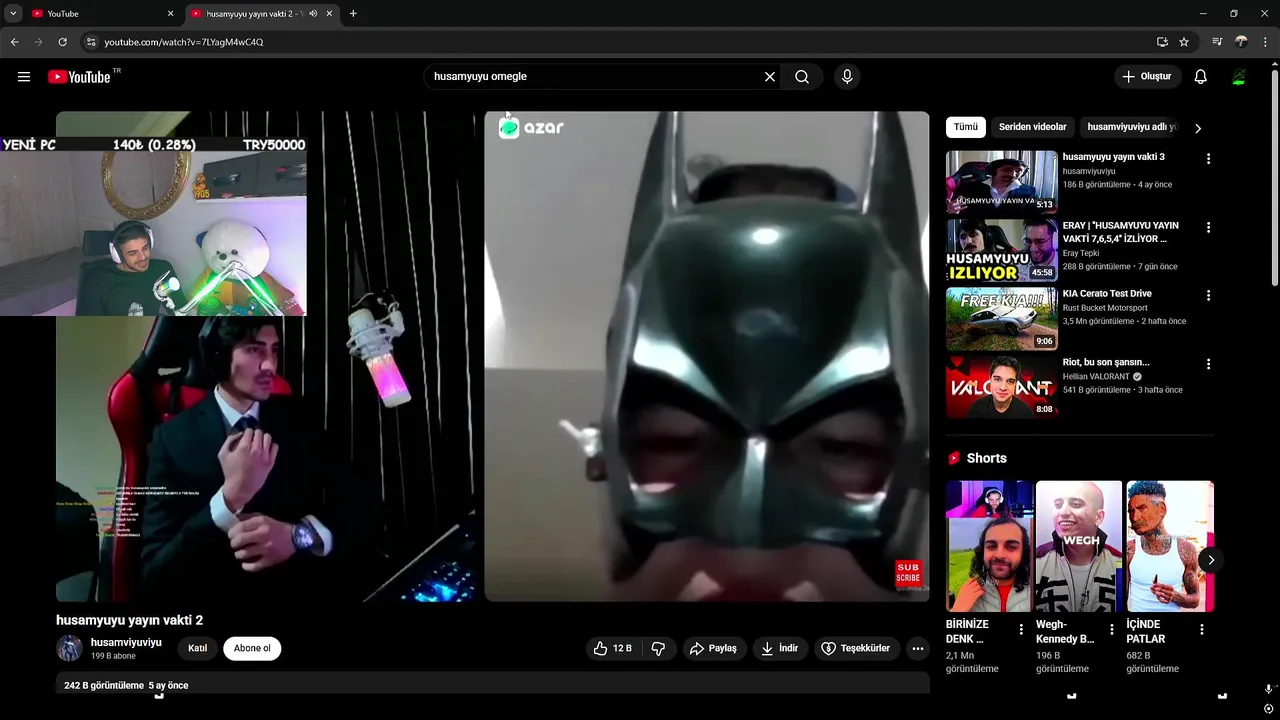Subscribe with Abone ol button

click(x=252, y=648)
